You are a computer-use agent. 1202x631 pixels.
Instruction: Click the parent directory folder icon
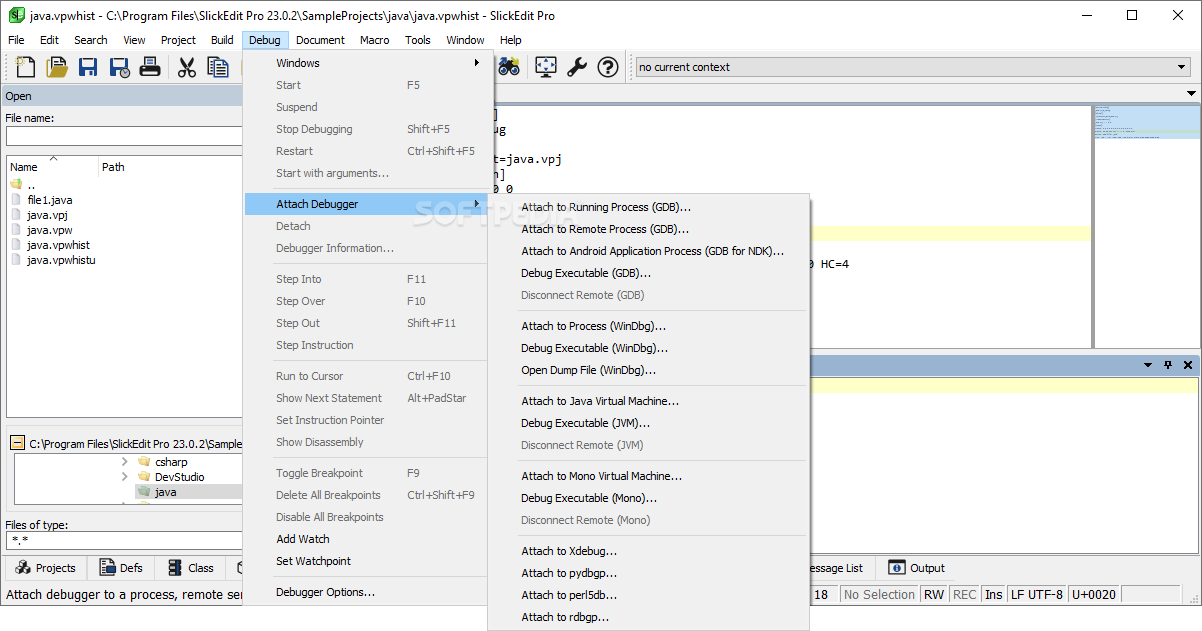tap(16, 185)
